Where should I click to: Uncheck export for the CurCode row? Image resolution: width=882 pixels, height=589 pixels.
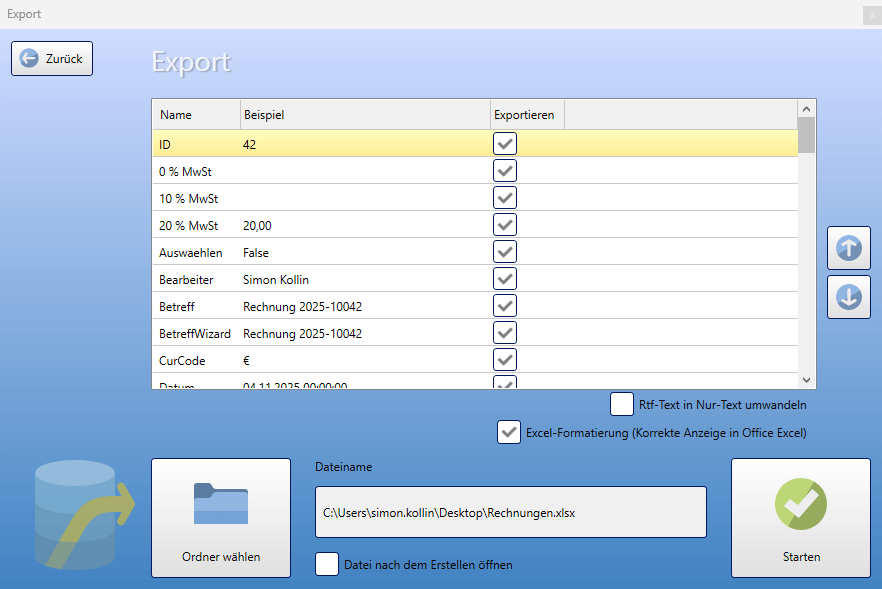pos(504,360)
